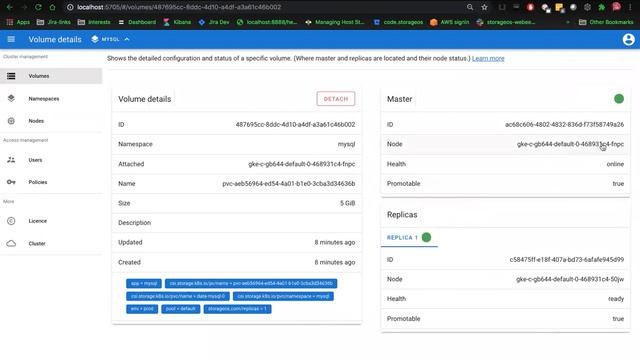This screenshot has height=360, width=640.
Task: Click the csi pv/name label chip
Action: tap(251, 283)
